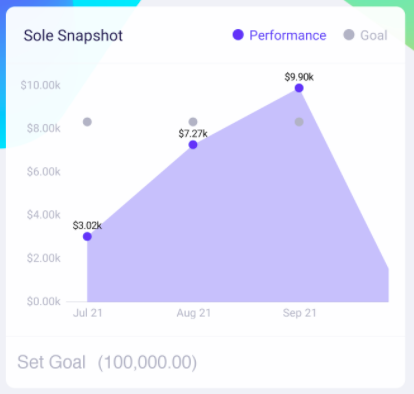Click the purple Performance legend dot
This screenshot has height=394, width=414.
tap(238, 35)
